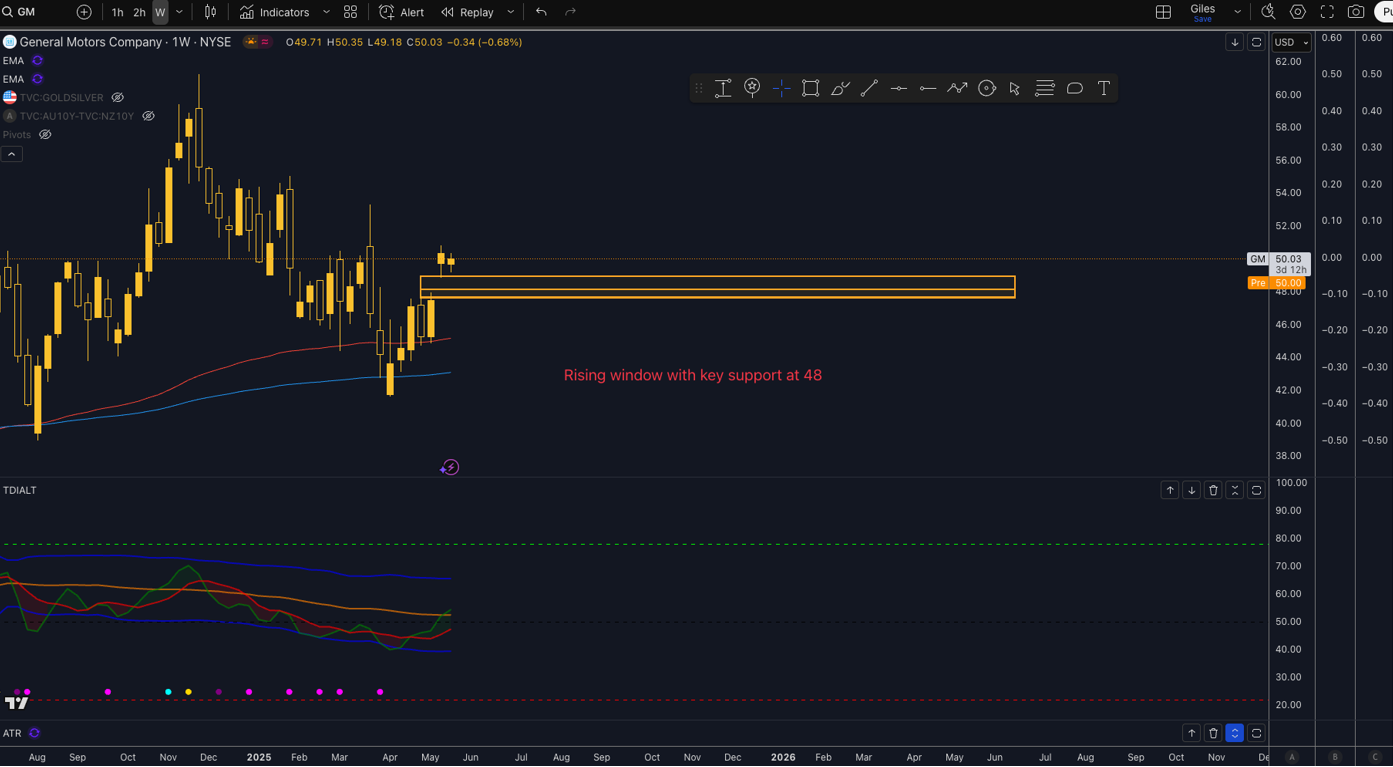Expand the favorite indicators dropdown arrow

(326, 12)
